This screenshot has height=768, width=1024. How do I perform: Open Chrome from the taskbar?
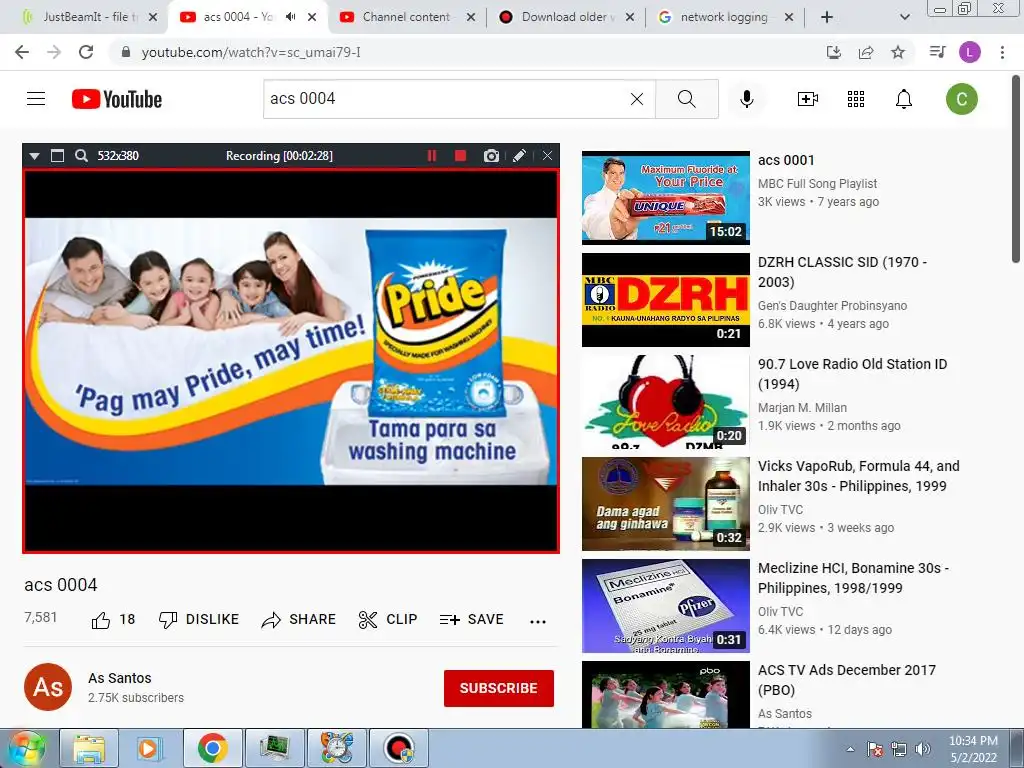213,748
